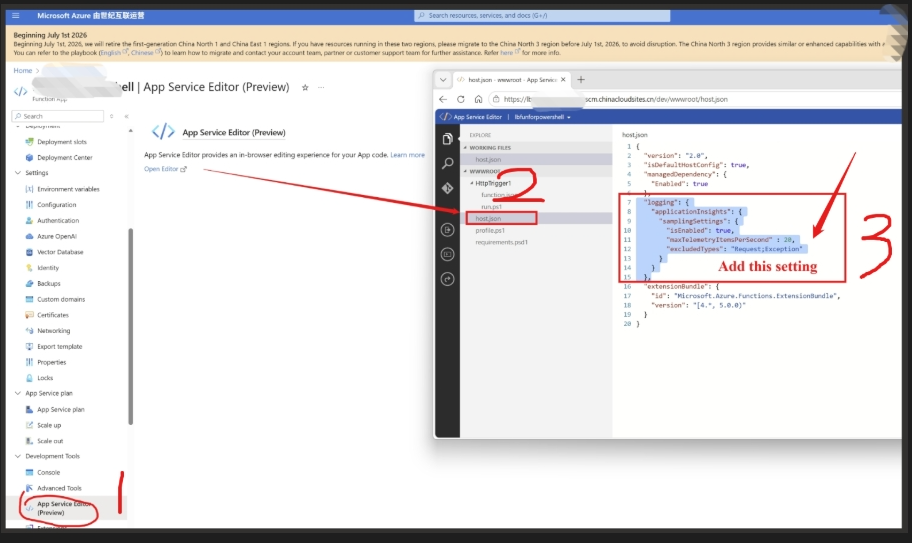Click the Advanced Tools icon
Viewport: 912px width, 543px height.
(29, 488)
